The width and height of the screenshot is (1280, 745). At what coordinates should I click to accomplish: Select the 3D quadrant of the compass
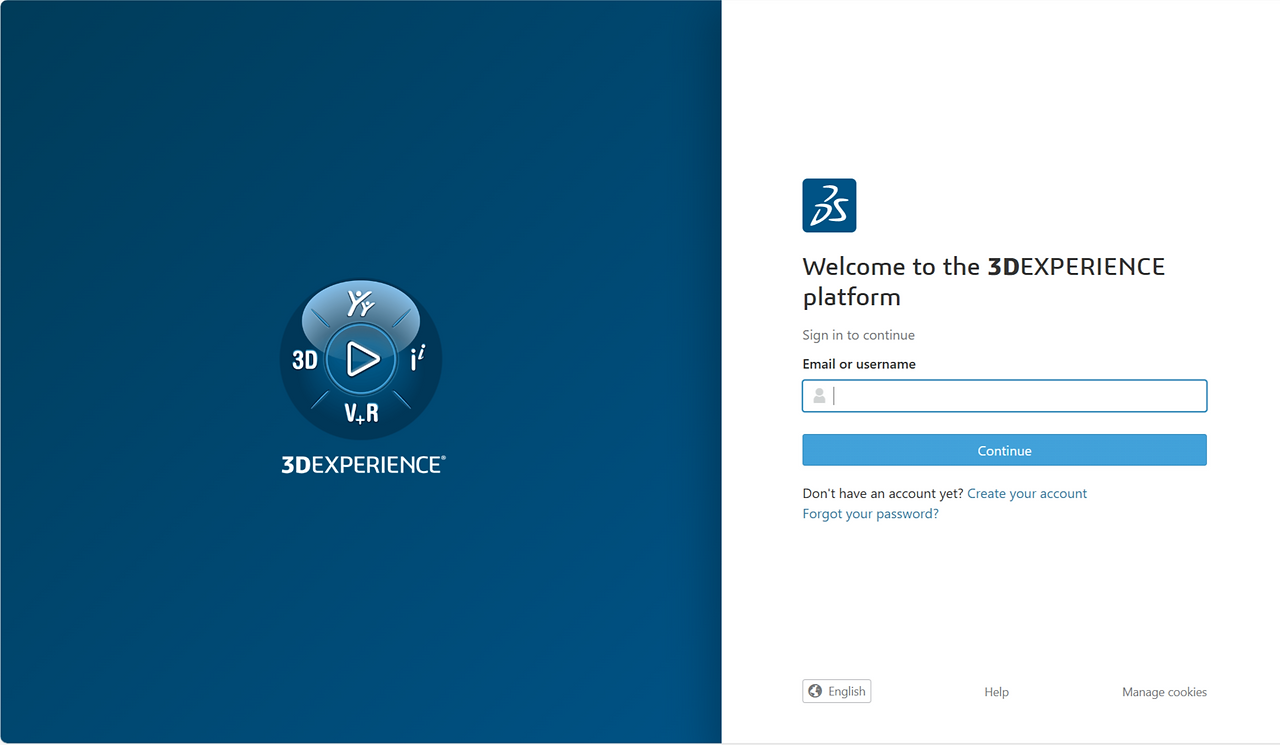coord(304,359)
